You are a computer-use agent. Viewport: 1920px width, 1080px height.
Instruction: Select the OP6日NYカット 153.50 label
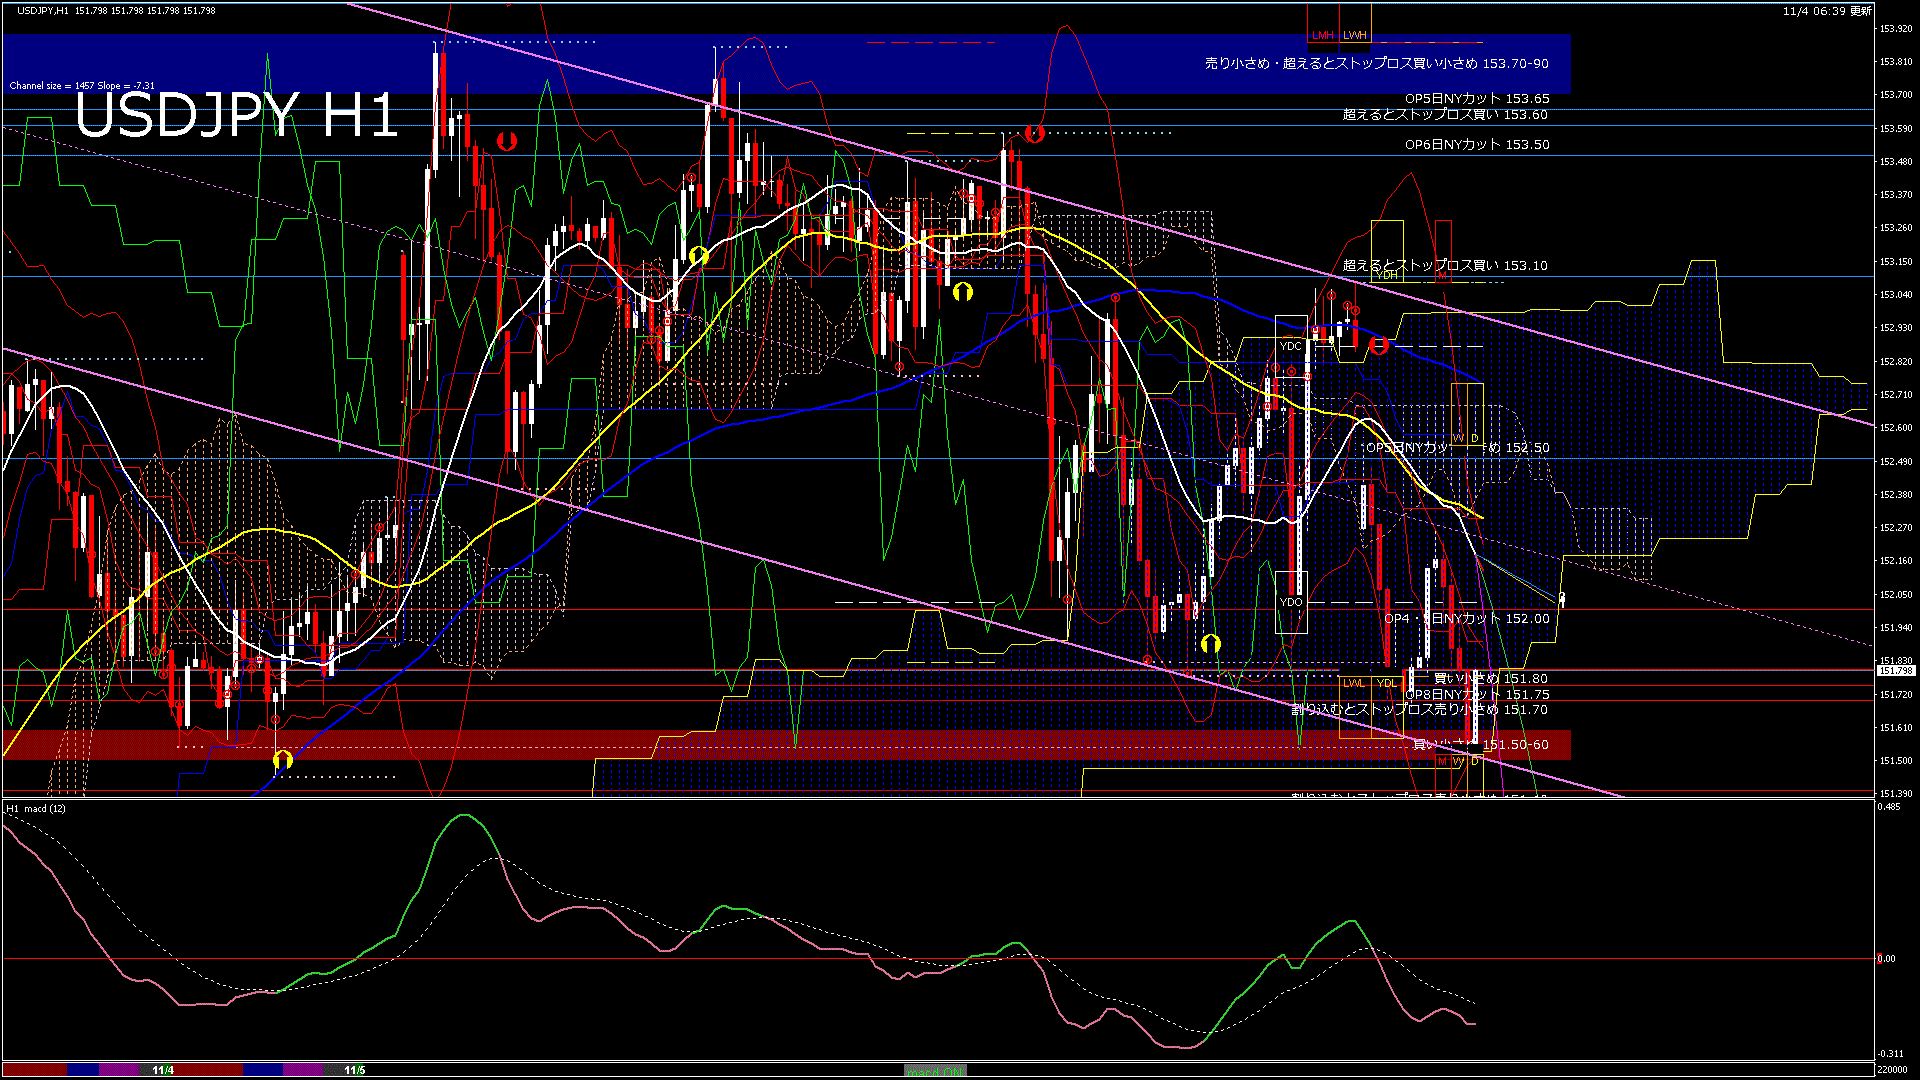[x=1477, y=145]
